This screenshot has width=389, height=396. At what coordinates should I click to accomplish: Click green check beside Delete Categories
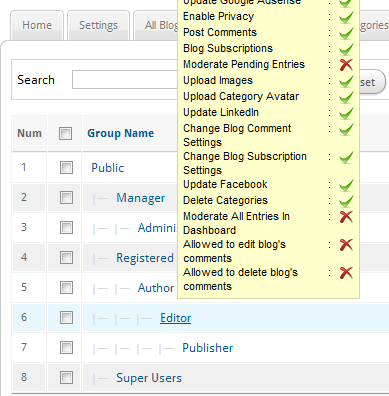tap(346, 201)
